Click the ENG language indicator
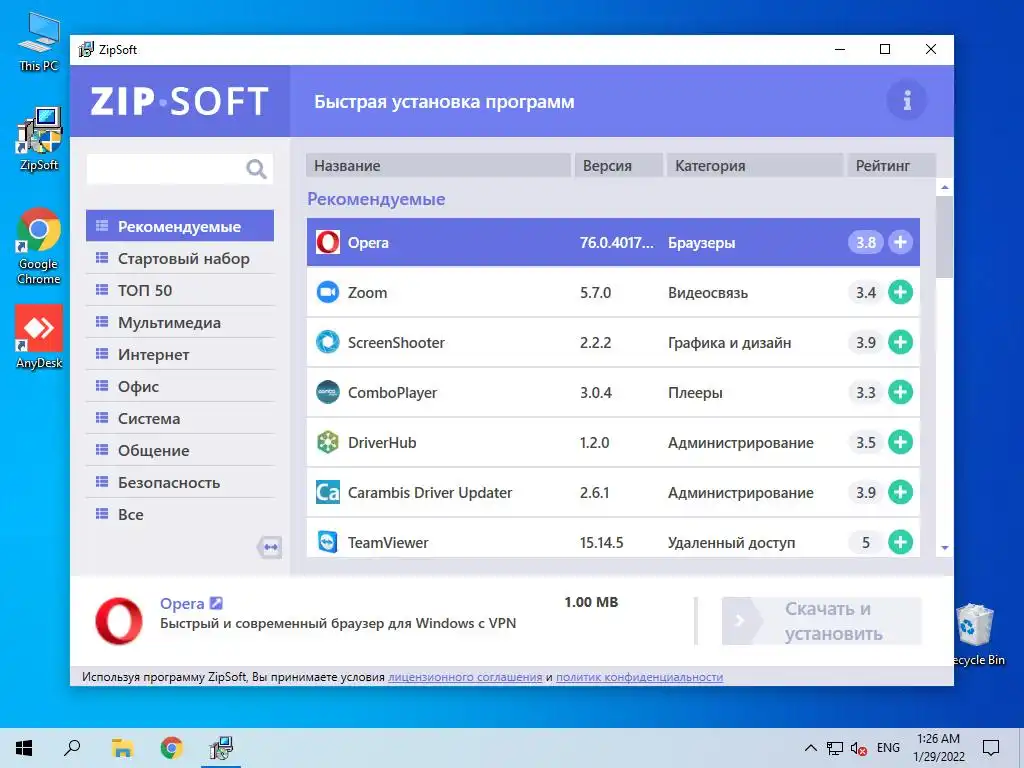 coord(888,748)
